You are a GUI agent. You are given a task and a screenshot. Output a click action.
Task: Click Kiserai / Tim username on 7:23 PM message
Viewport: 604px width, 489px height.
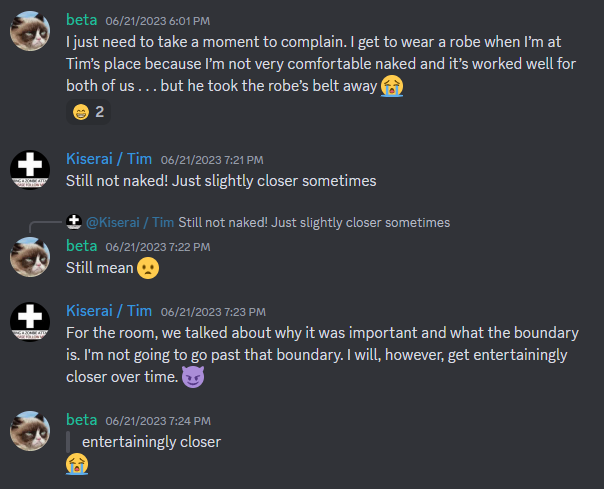[x=109, y=310]
